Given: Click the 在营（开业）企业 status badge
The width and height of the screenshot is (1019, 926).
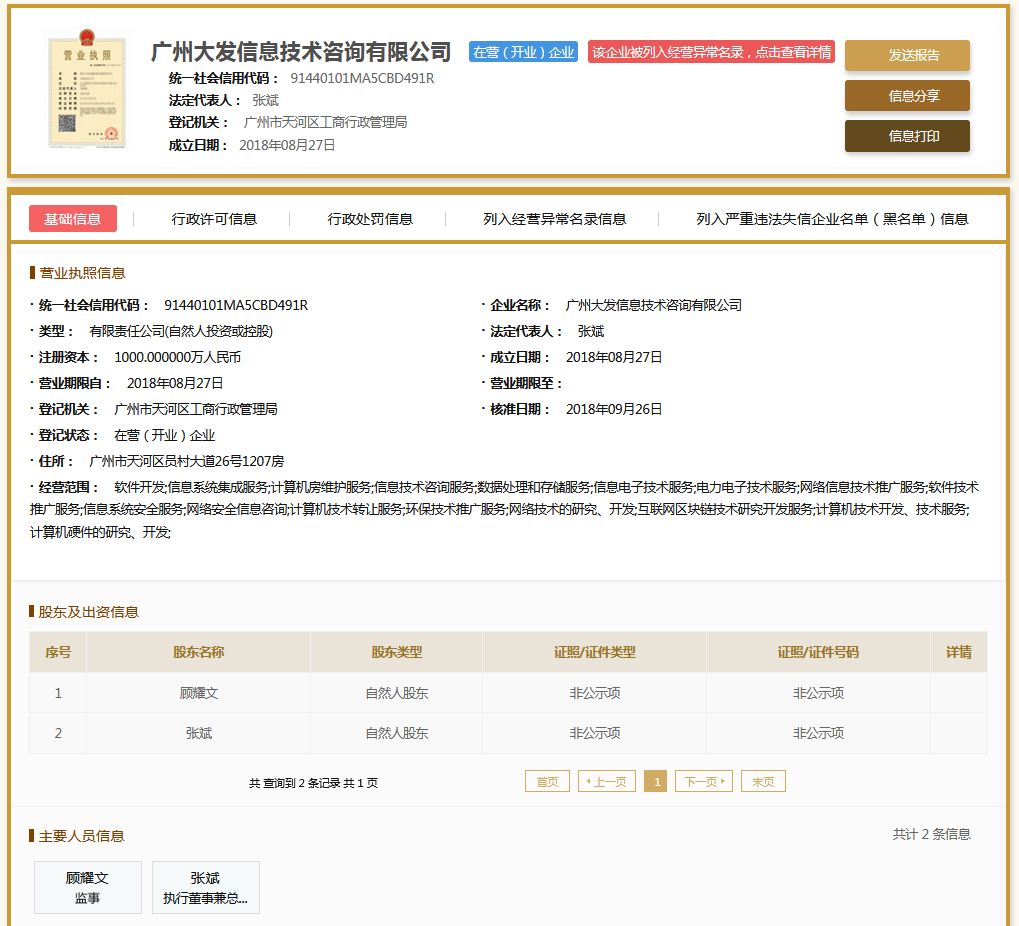Looking at the screenshot, I should [523, 52].
